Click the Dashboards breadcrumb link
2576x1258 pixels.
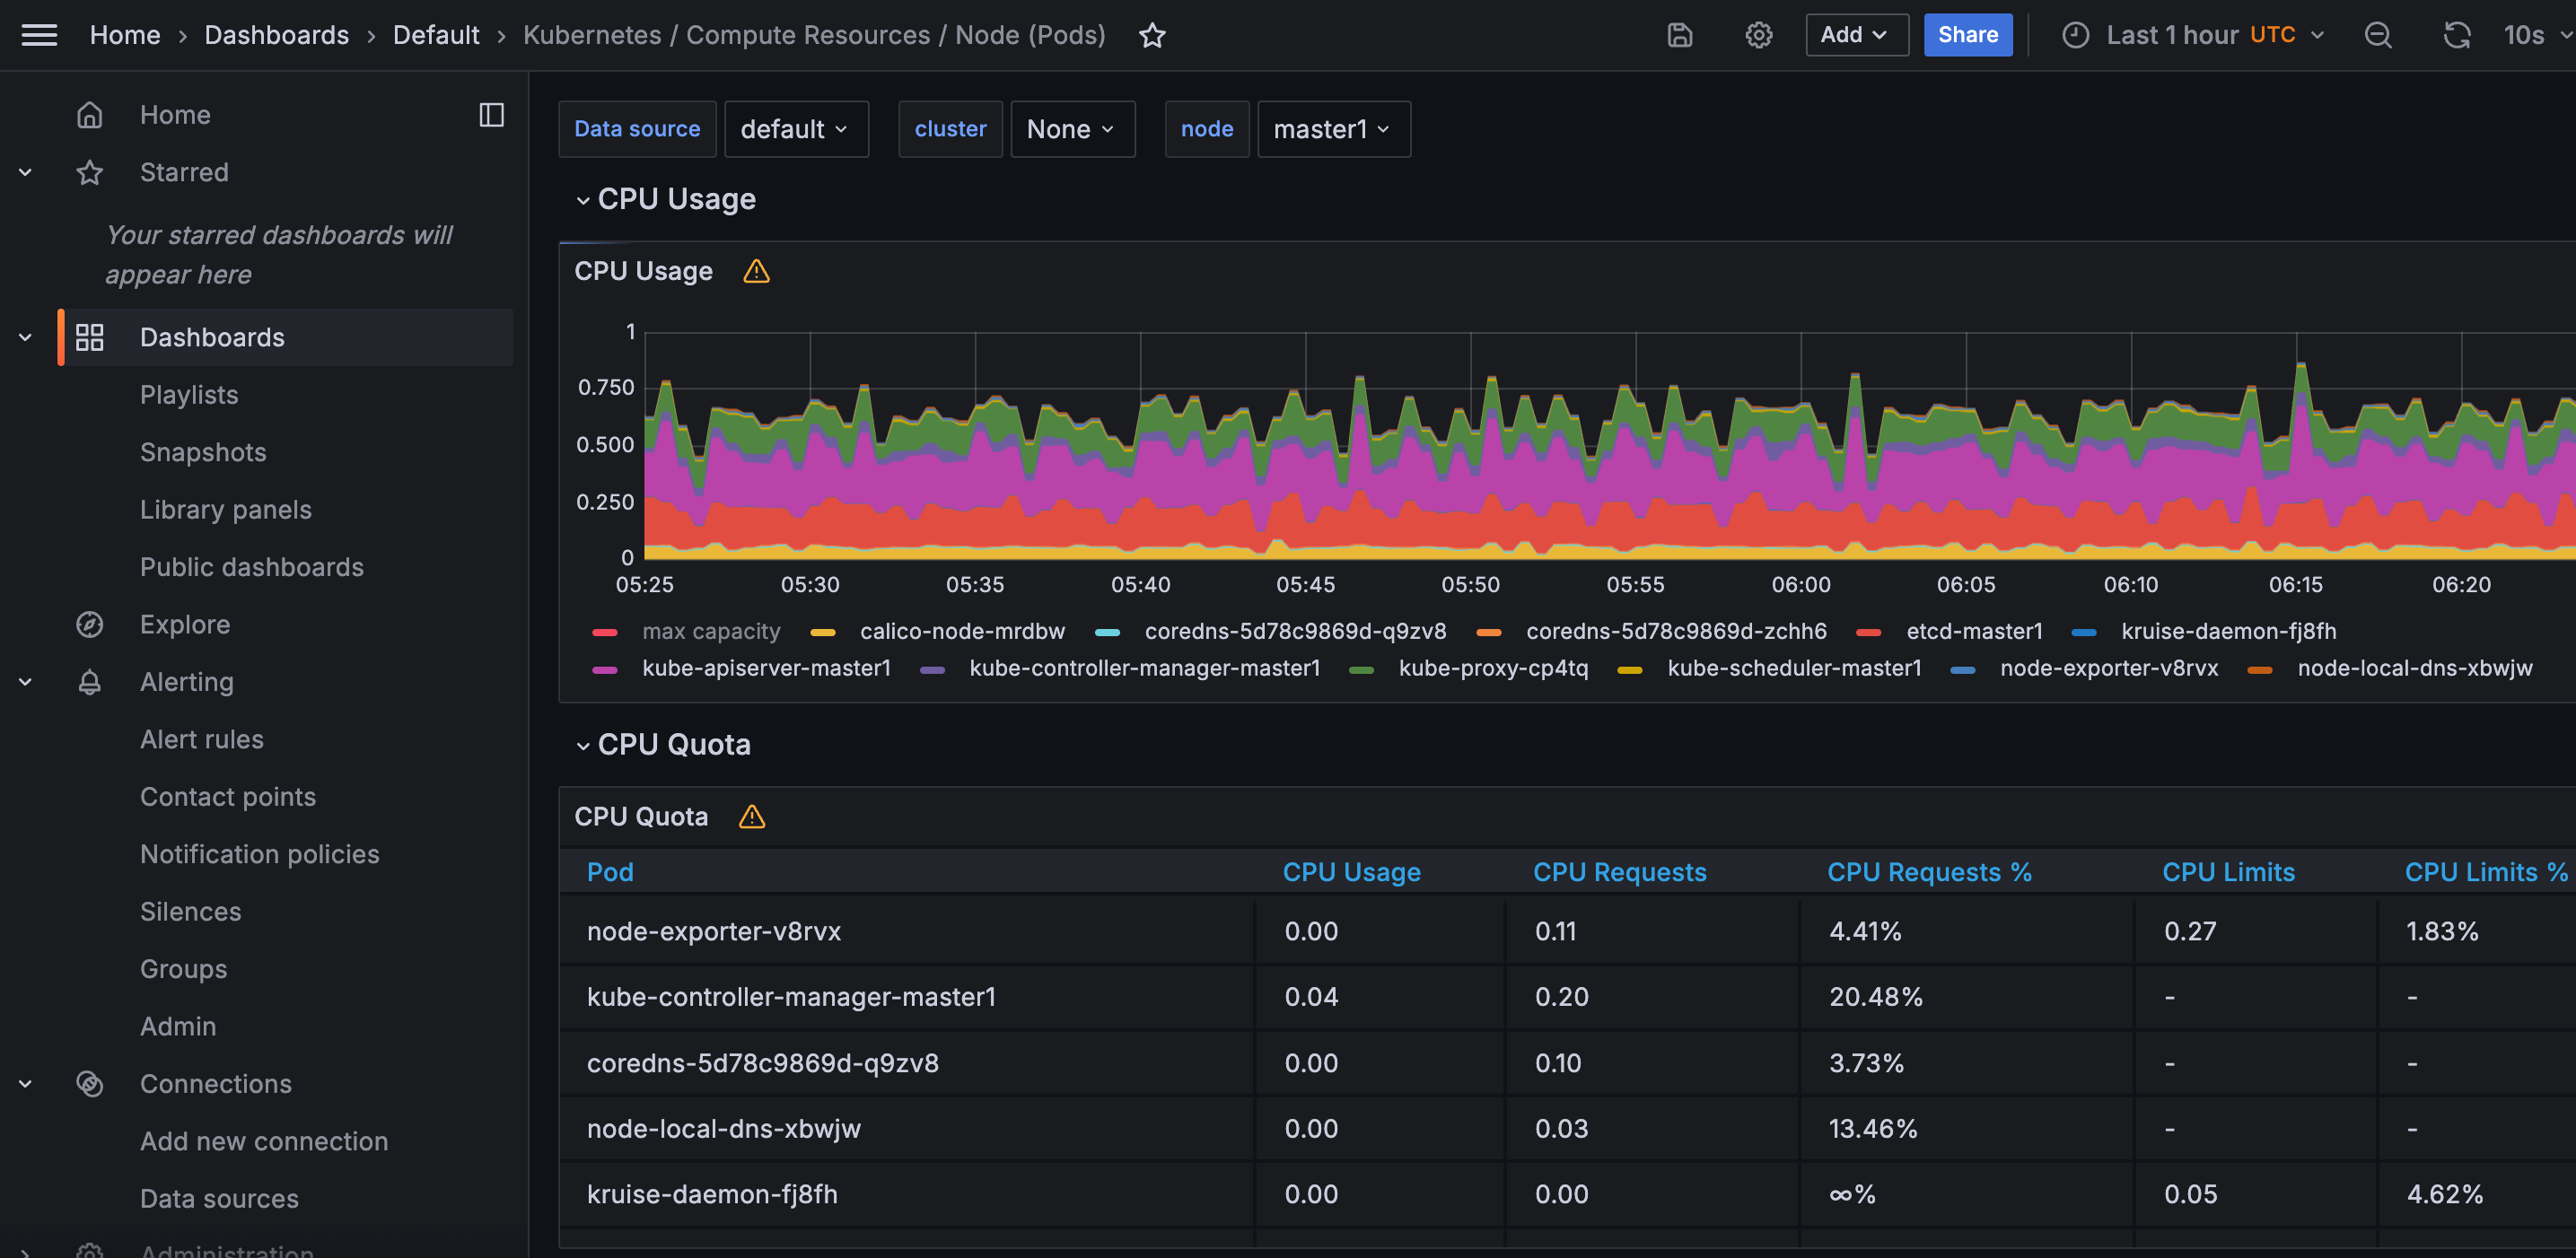point(277,35)
